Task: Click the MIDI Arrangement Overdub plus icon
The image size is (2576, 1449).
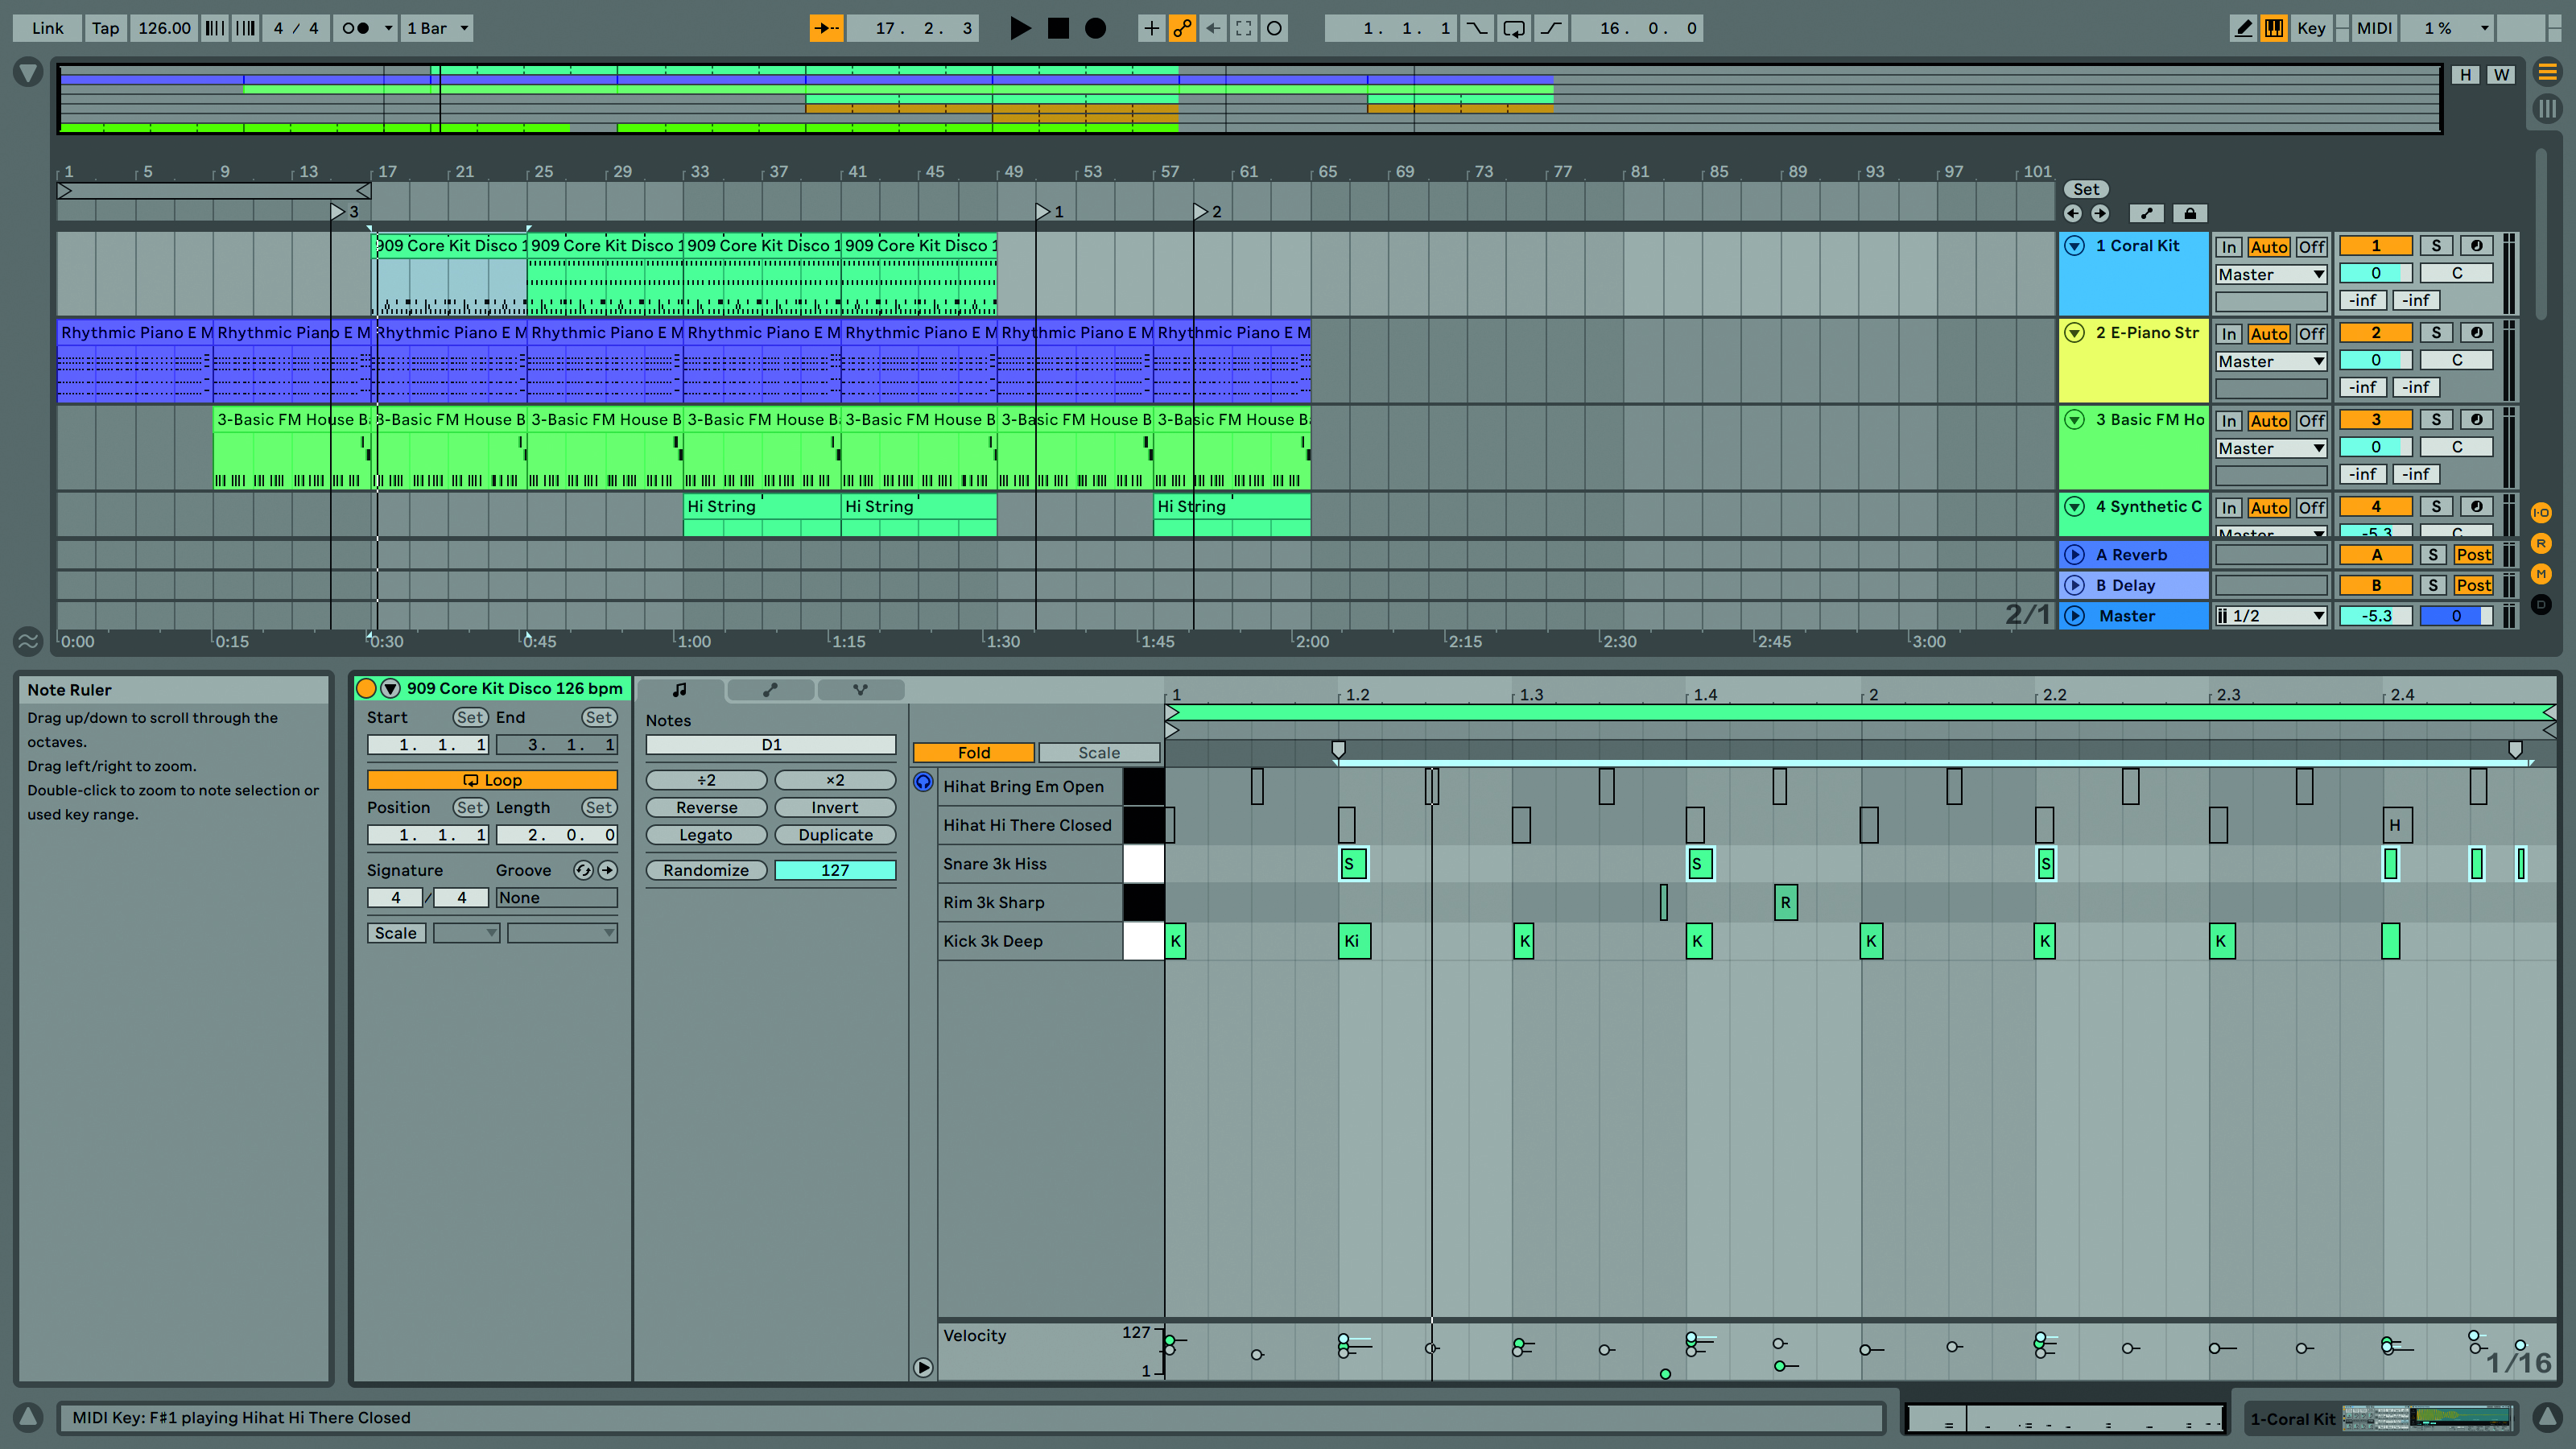Action: tap(1151, 28)
